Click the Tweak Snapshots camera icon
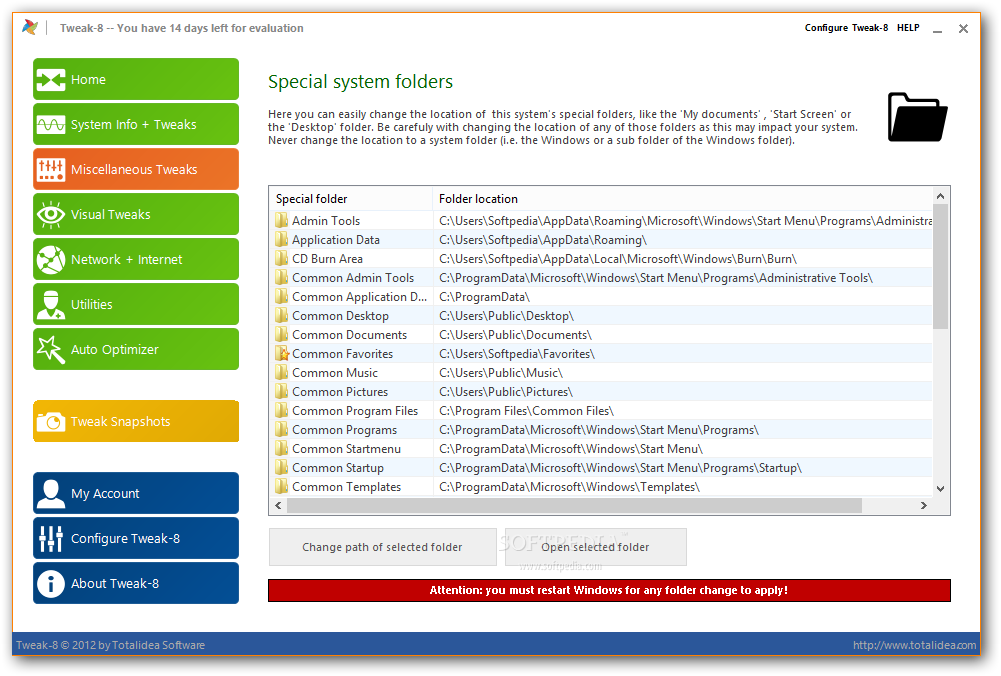 [x=51, y=422]
